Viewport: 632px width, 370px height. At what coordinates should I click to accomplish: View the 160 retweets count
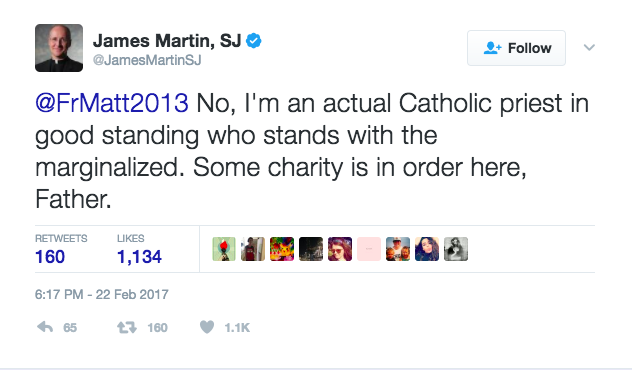point(50,257)
